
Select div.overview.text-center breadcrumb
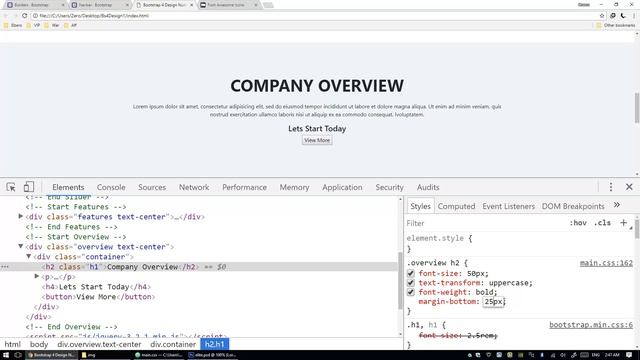click(x=99, y=344)
